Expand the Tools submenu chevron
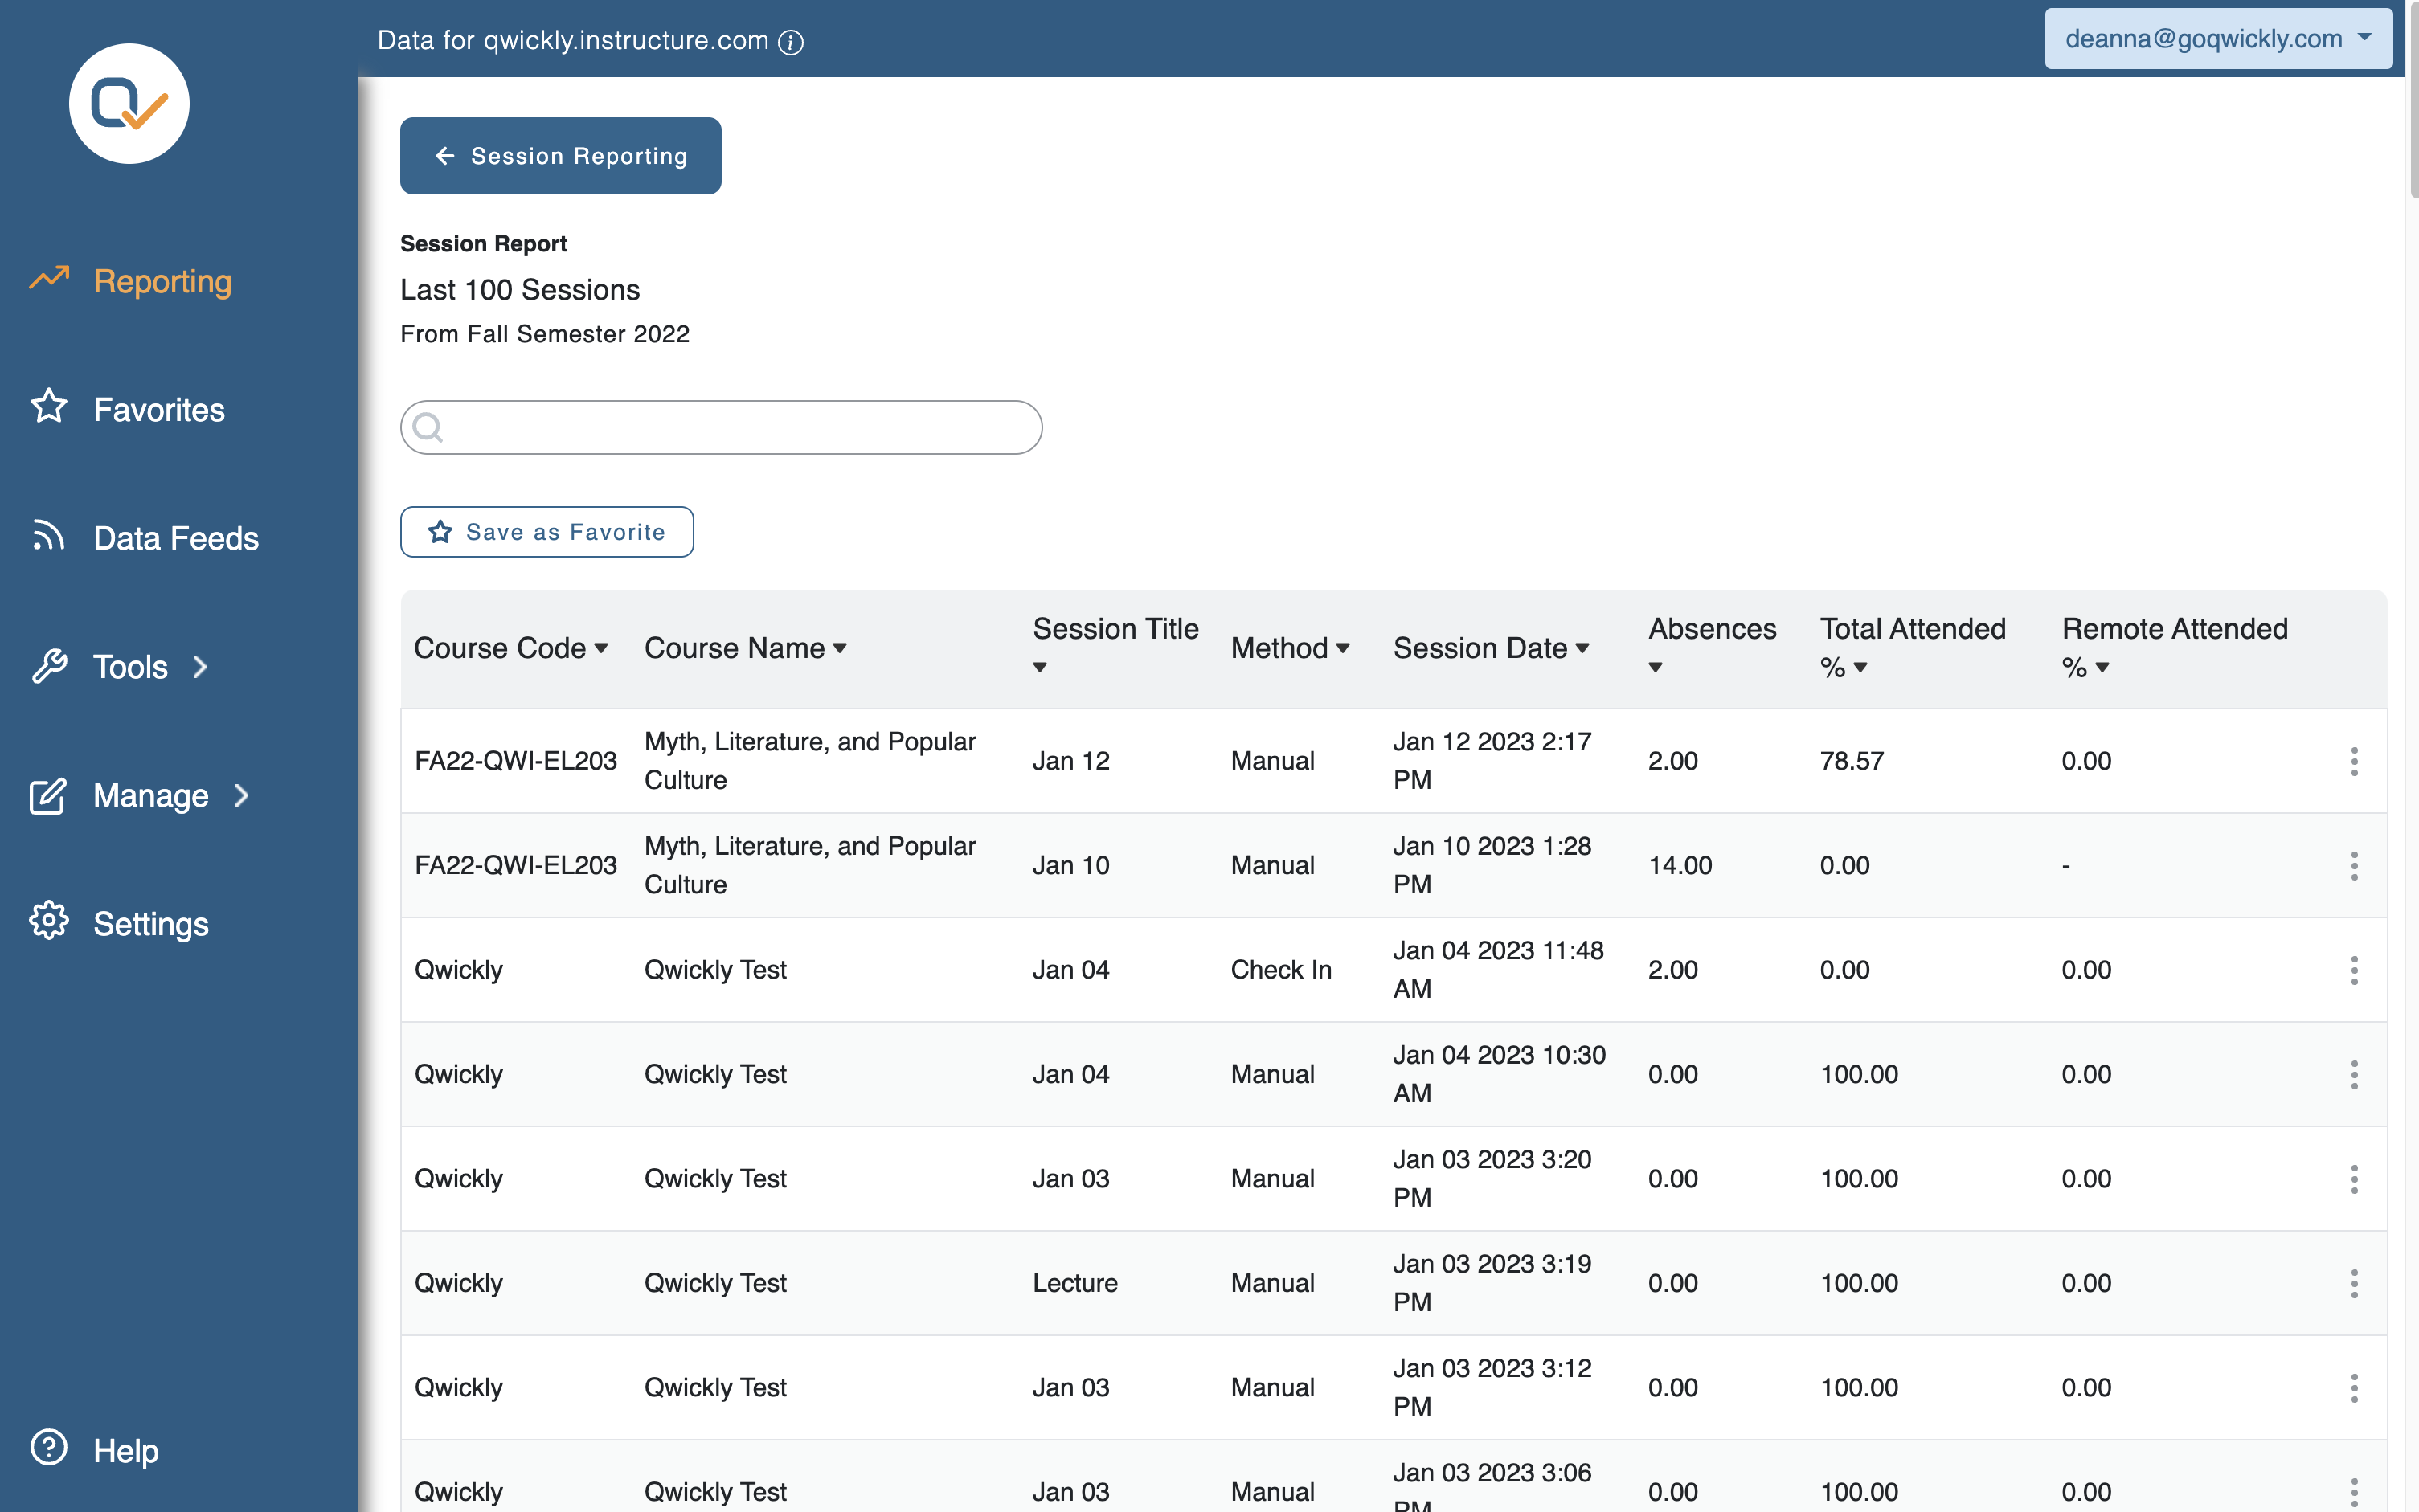2419x1512 pixels. [200, 667]
